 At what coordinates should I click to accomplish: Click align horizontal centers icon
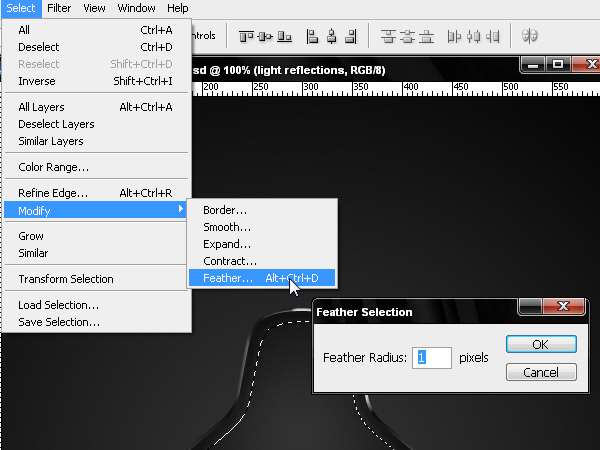[x=332, y=37]
